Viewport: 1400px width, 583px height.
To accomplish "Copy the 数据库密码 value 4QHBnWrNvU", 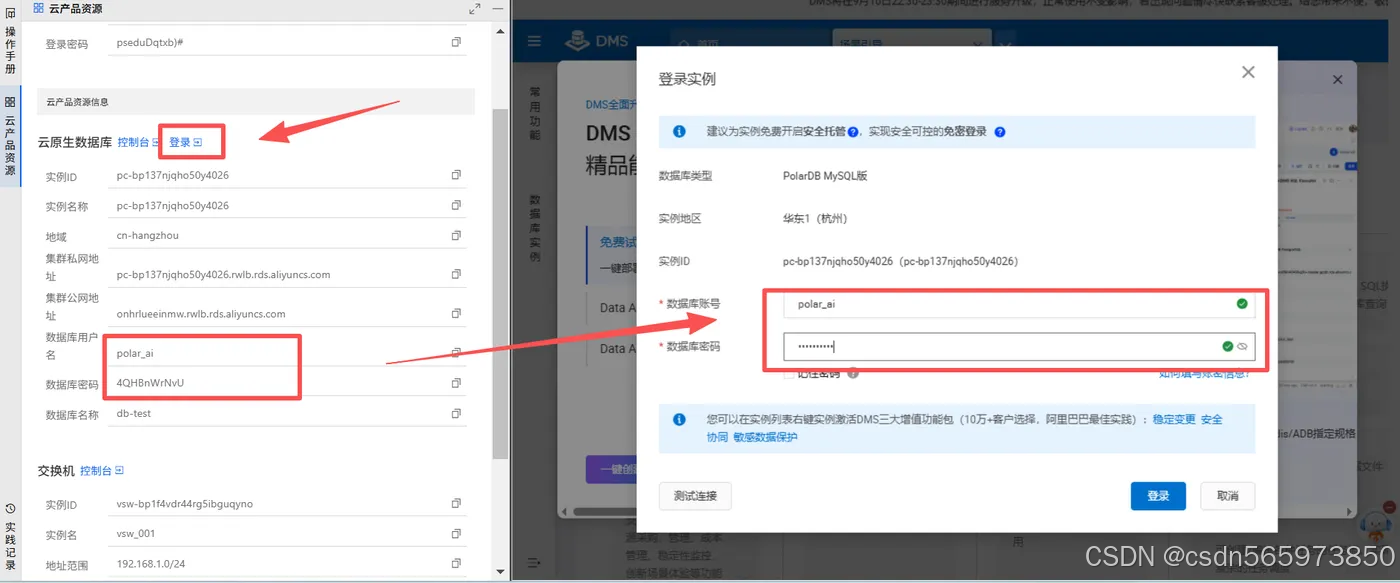I will tap(456, 383).
